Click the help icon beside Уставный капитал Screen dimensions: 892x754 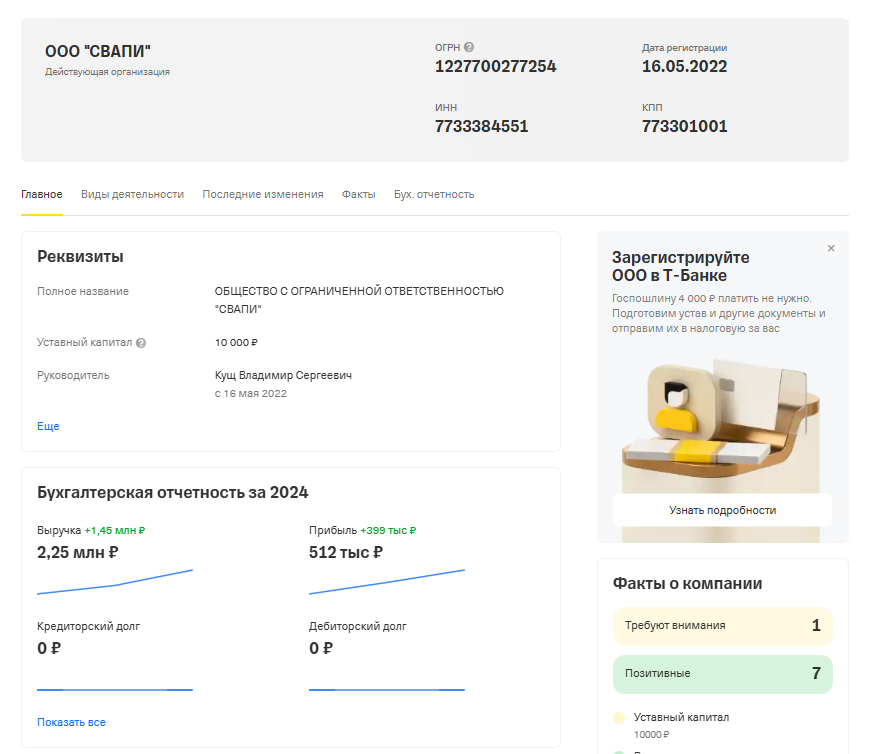[141, 343]
